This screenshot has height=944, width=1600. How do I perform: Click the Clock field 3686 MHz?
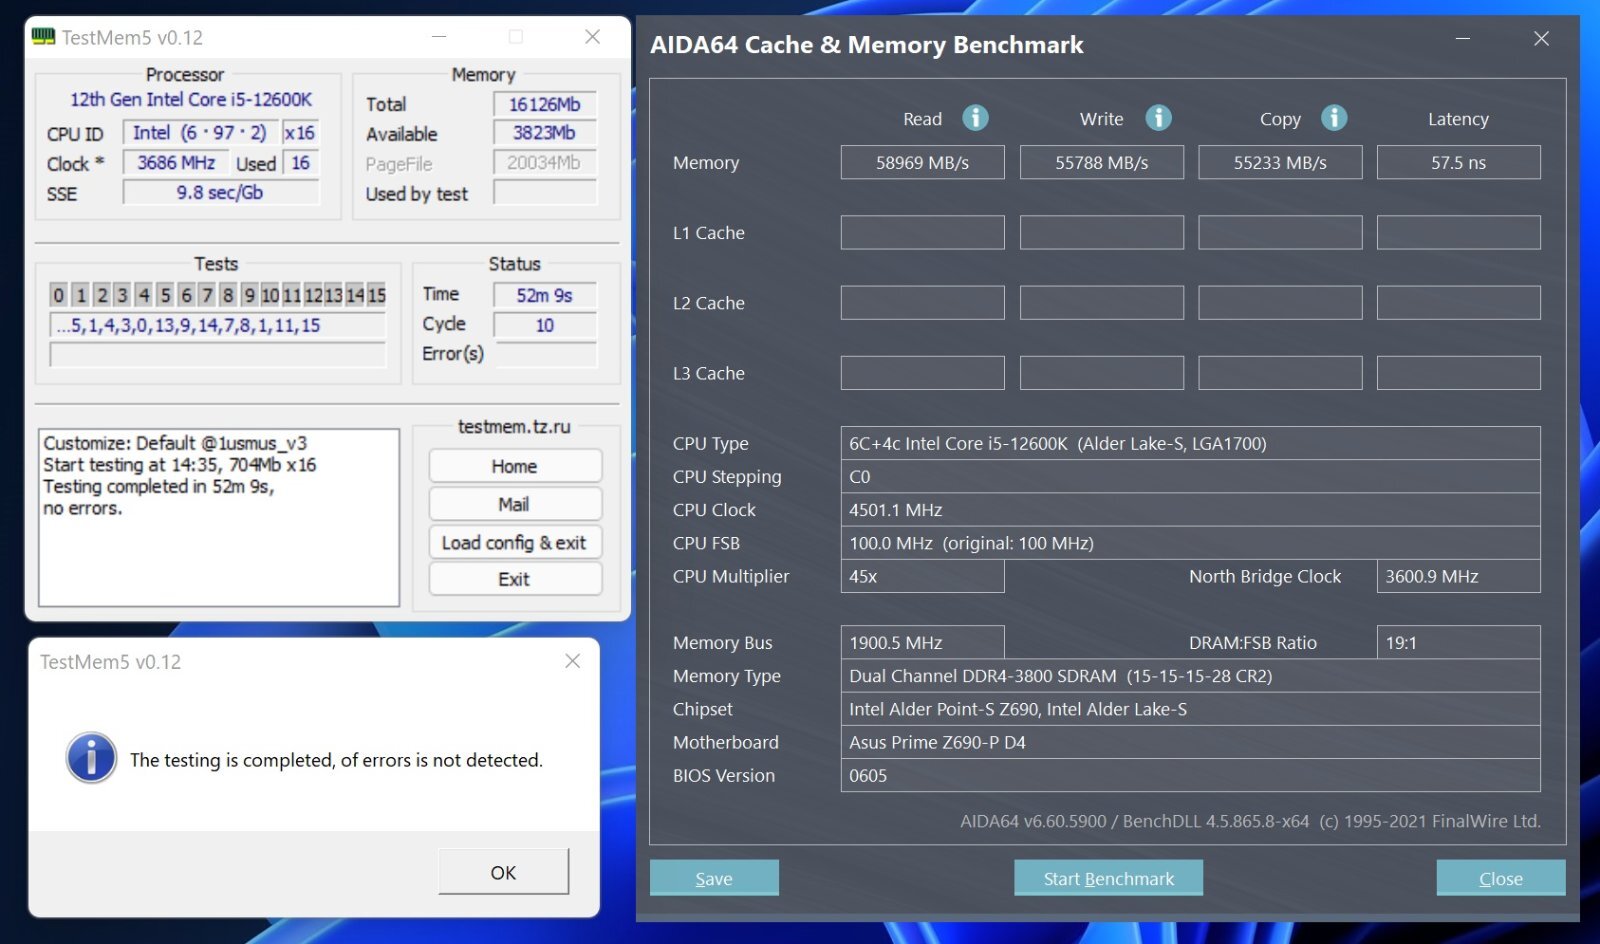pyautogui.click(x=176, y=162)
